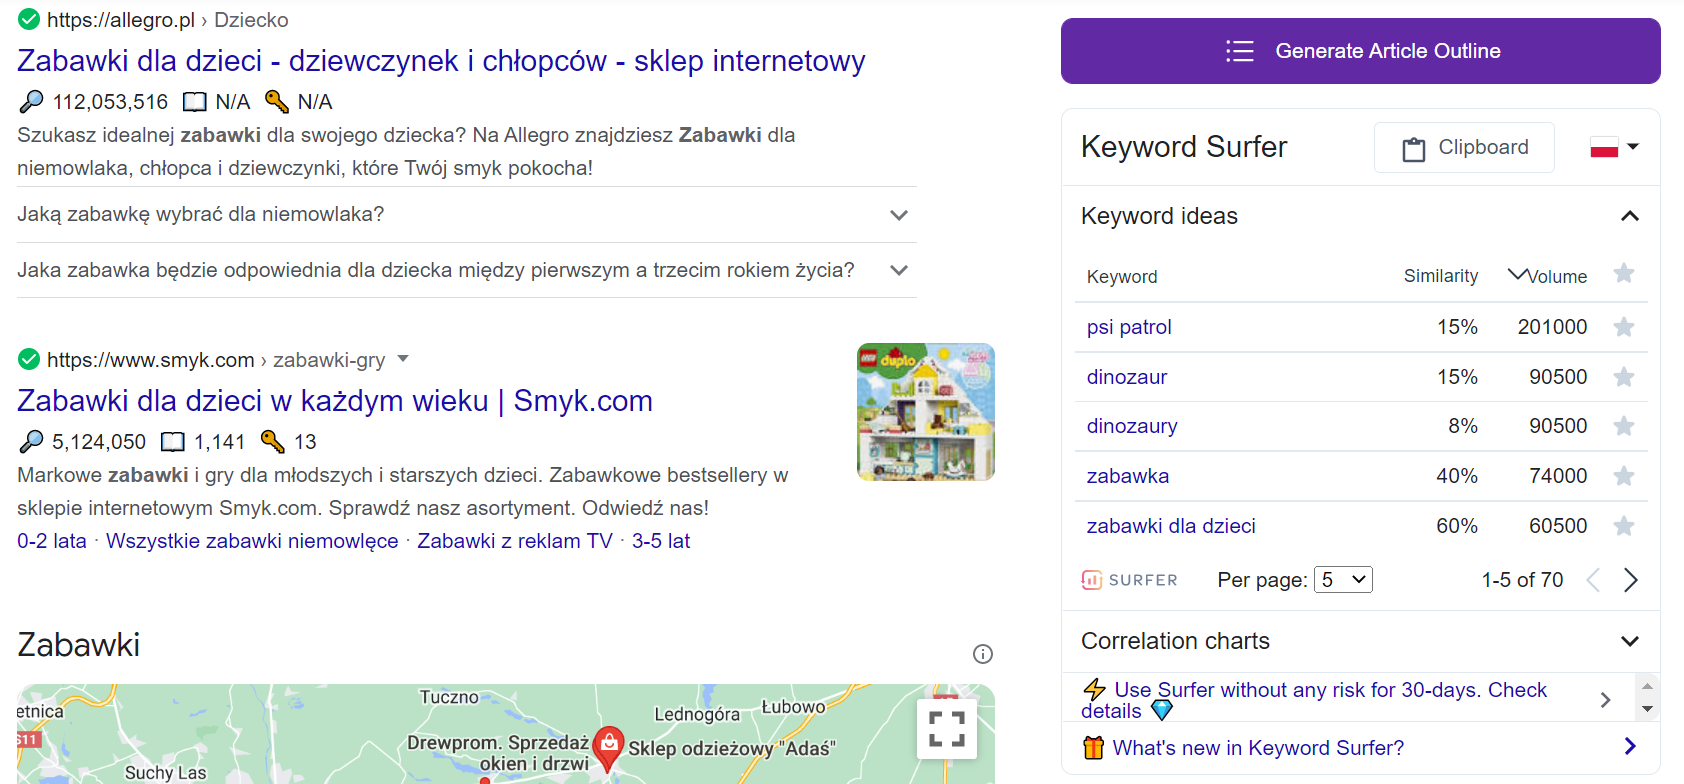Click keyword zabawki dla dzieci
The width and height of the screenshot is (1684, 784).
pyautogui.click(x=1171, y=526)
